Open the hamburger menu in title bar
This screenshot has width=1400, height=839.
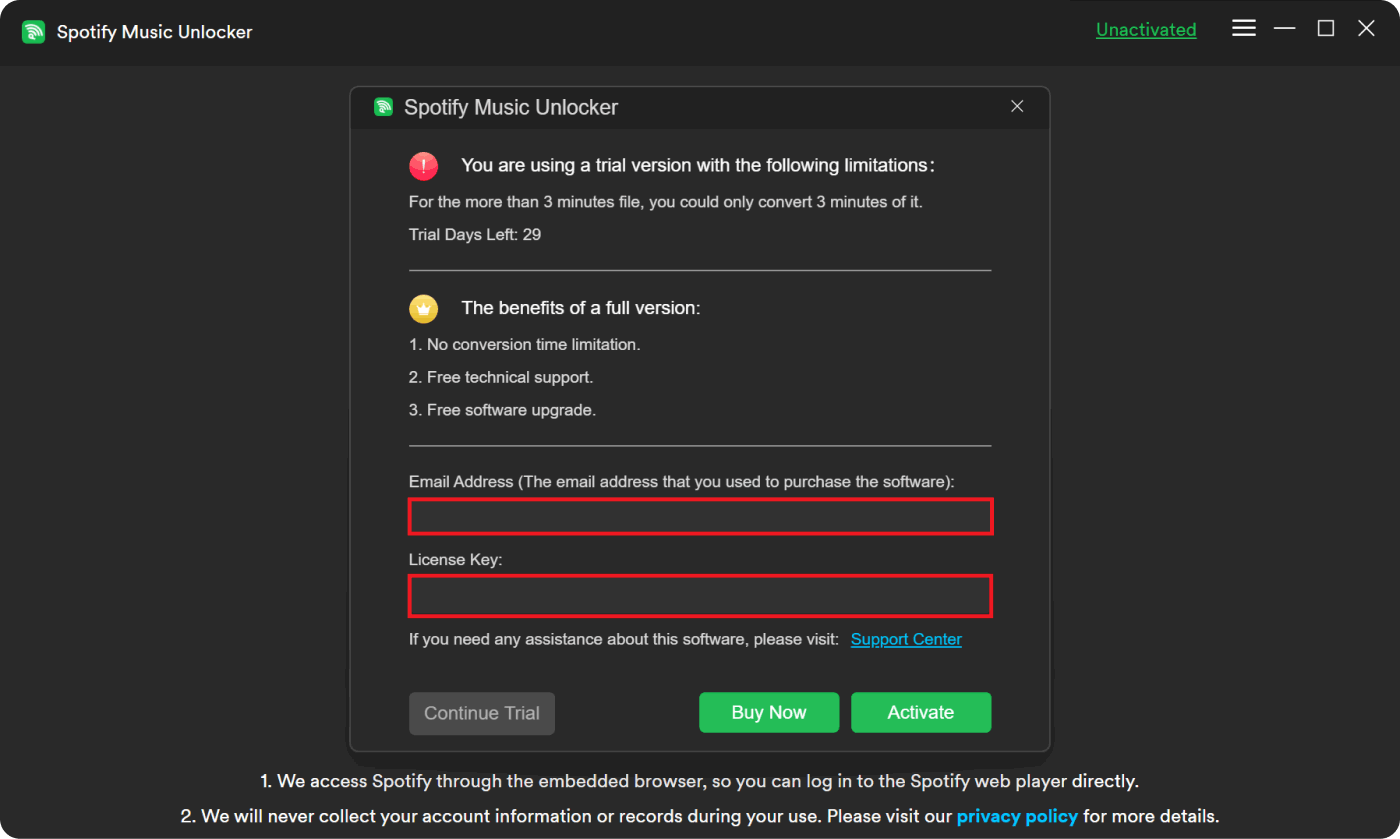[1243, 29]
